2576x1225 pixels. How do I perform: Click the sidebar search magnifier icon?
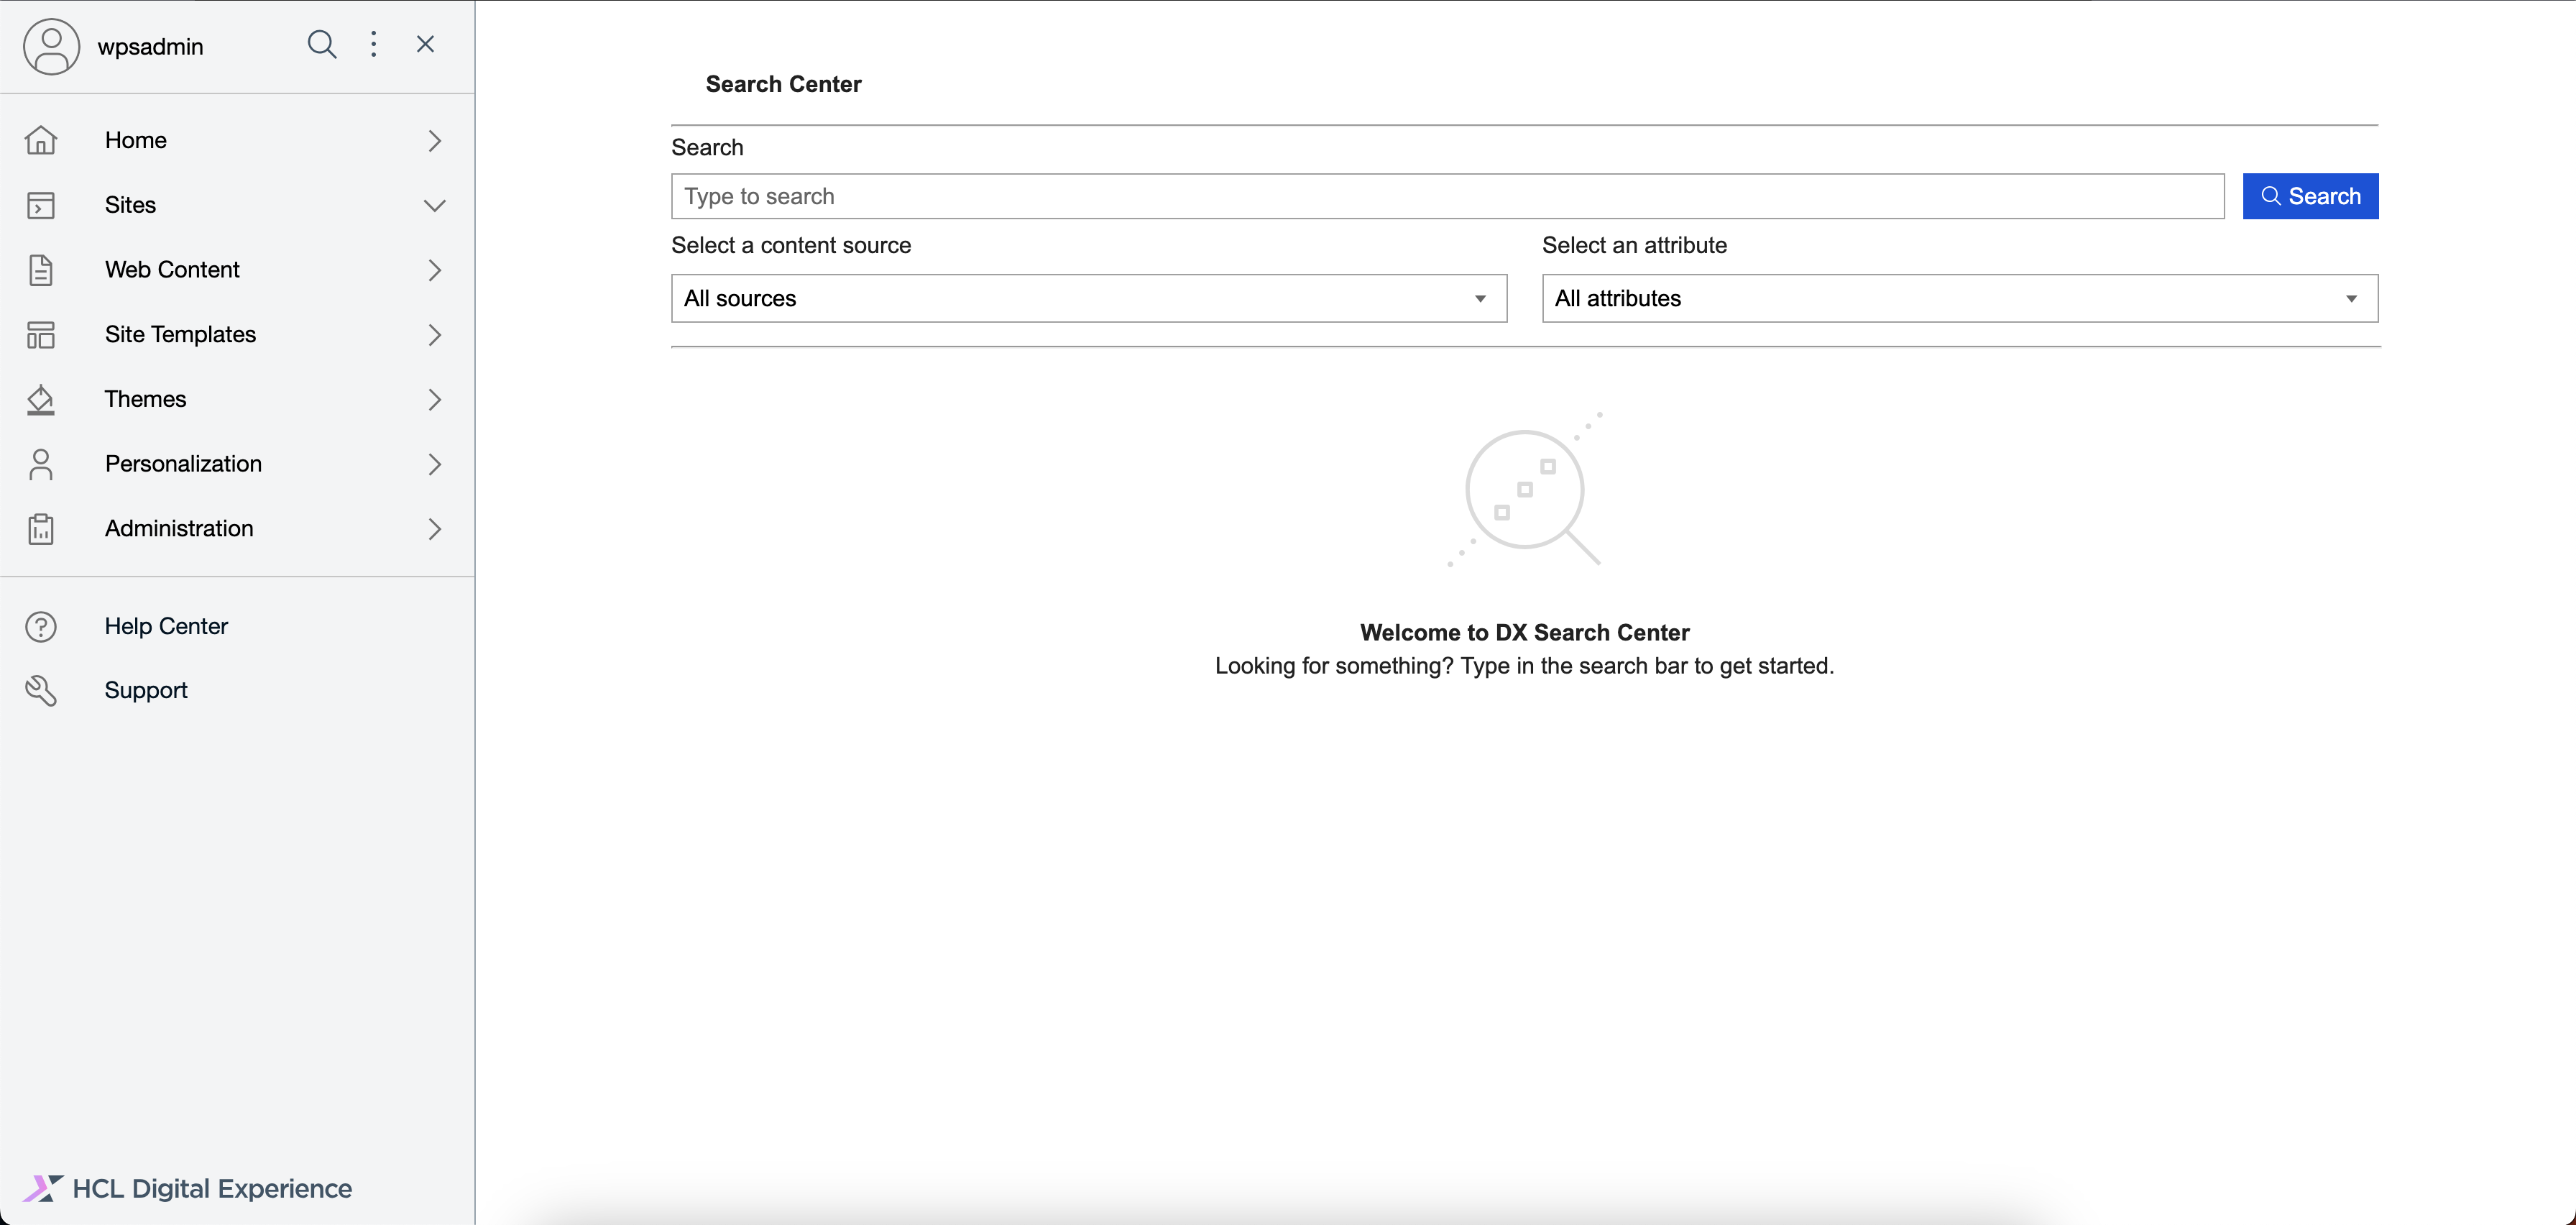(322, 44)
